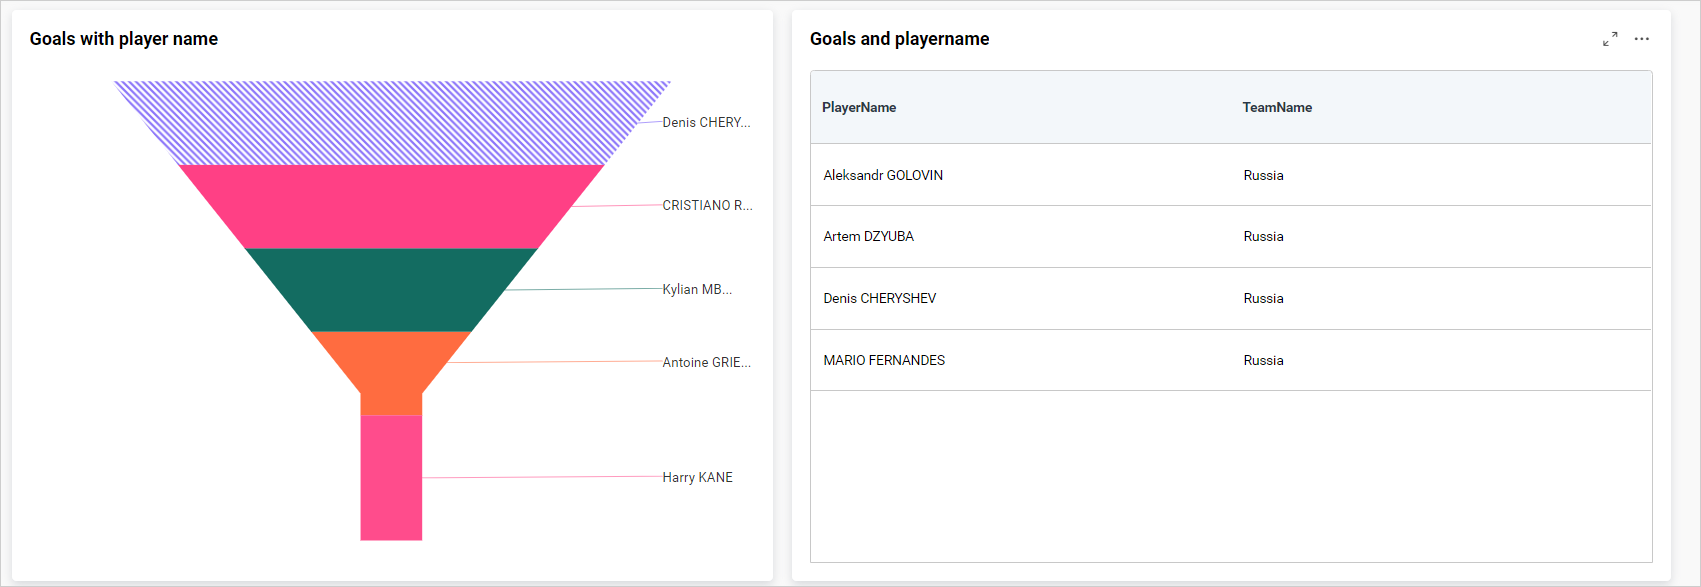Click the Harry KANE funnel label

coord(697,478)
